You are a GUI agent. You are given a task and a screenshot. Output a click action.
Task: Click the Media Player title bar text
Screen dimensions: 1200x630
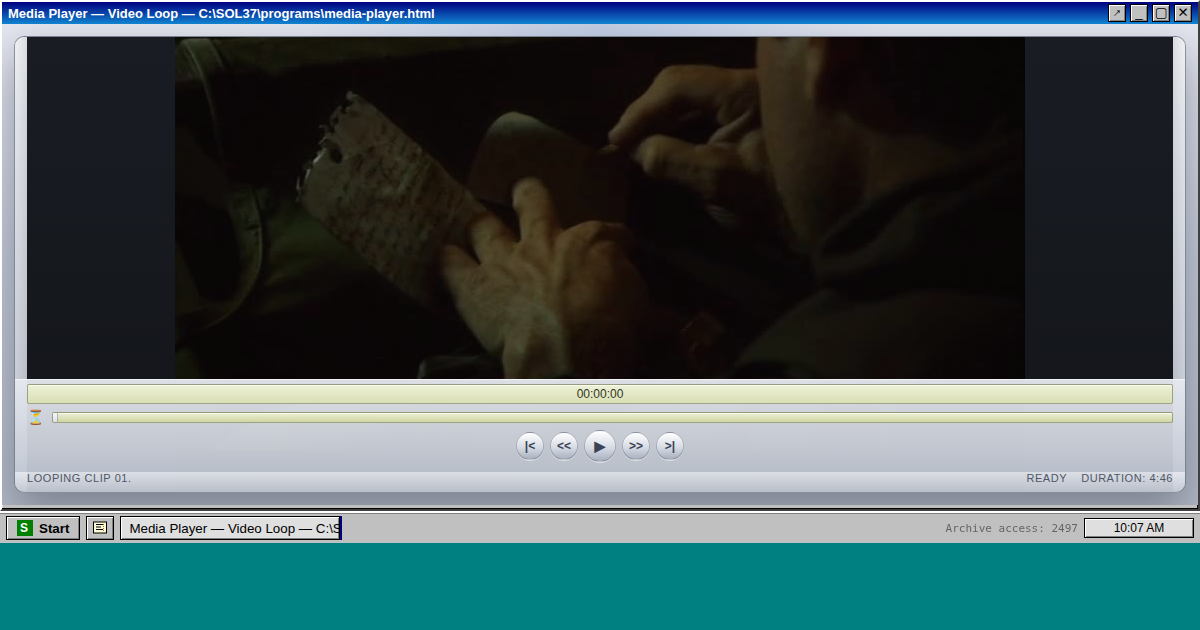pos(221,13)
